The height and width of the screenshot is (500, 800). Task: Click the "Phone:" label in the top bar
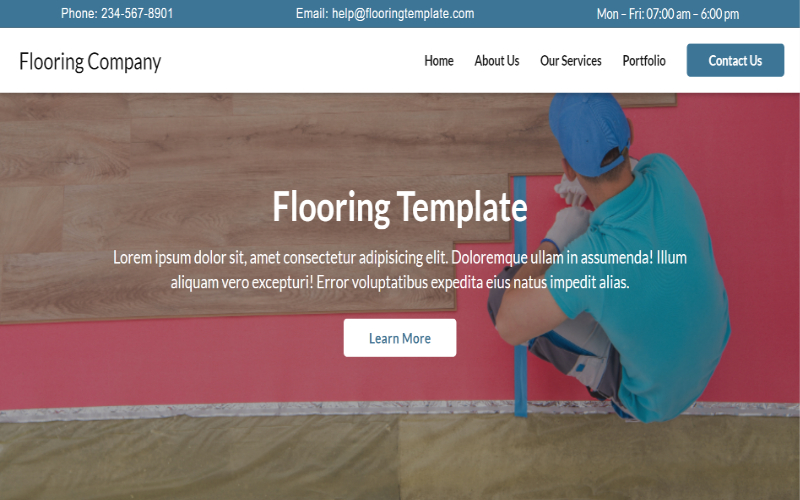pyautogui.click(x=79, y=13)
